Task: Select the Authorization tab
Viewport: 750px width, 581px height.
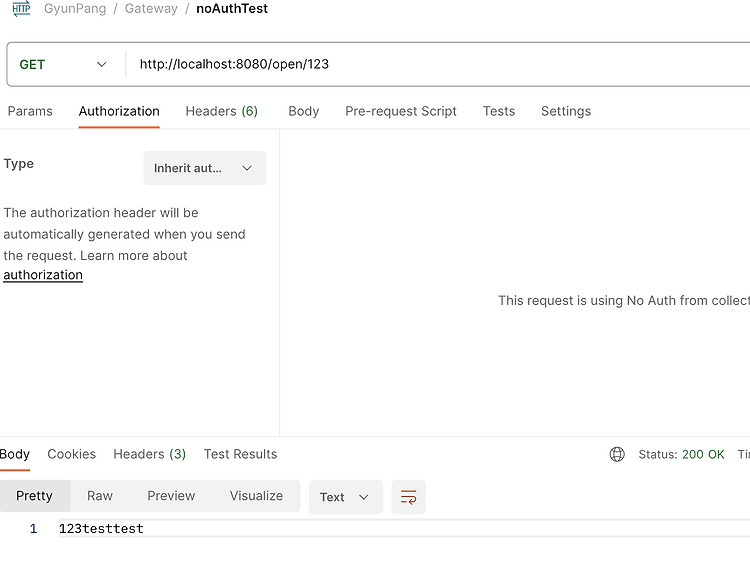Action: pyautogui.click(x=119, y=111)
